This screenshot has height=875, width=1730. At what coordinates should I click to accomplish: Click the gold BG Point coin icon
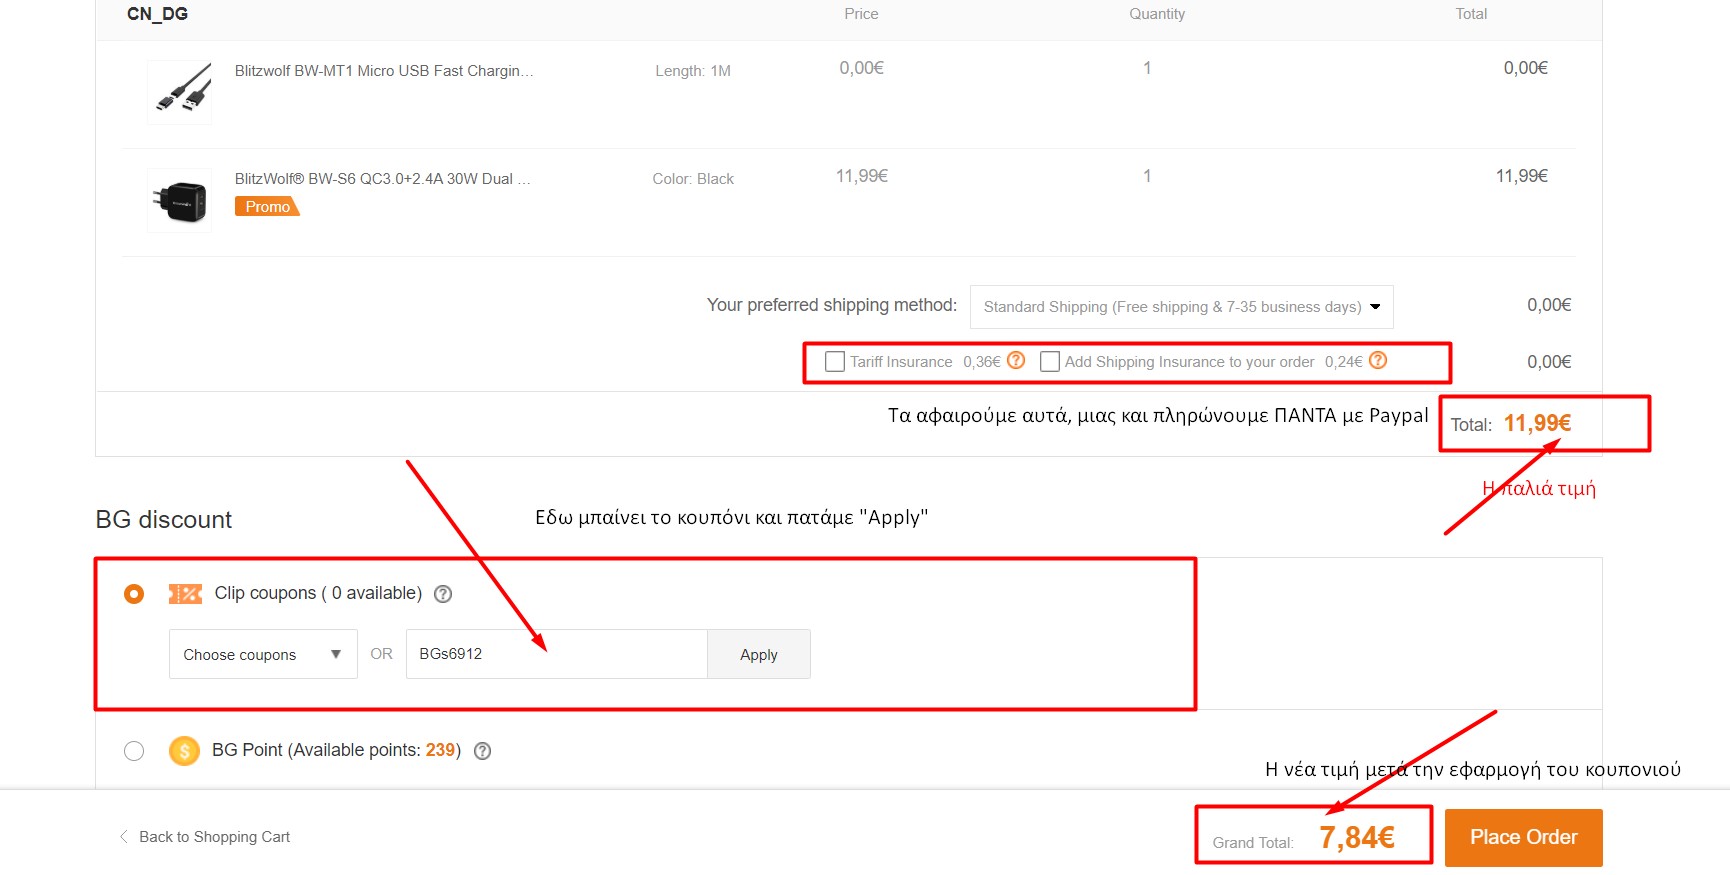[184, 750]
